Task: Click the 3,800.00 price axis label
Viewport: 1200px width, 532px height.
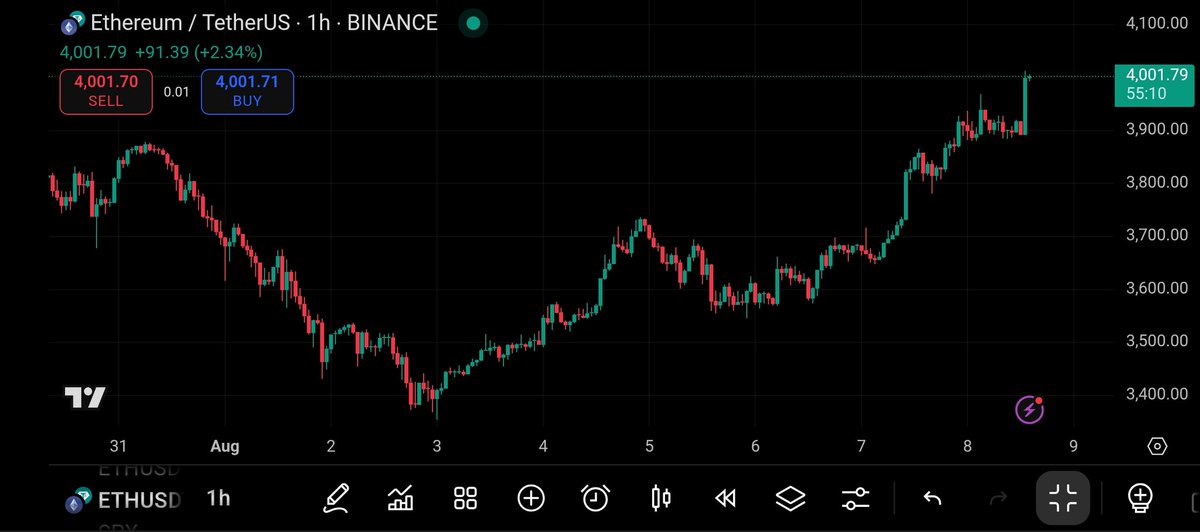Action: tap(1157, 182)
